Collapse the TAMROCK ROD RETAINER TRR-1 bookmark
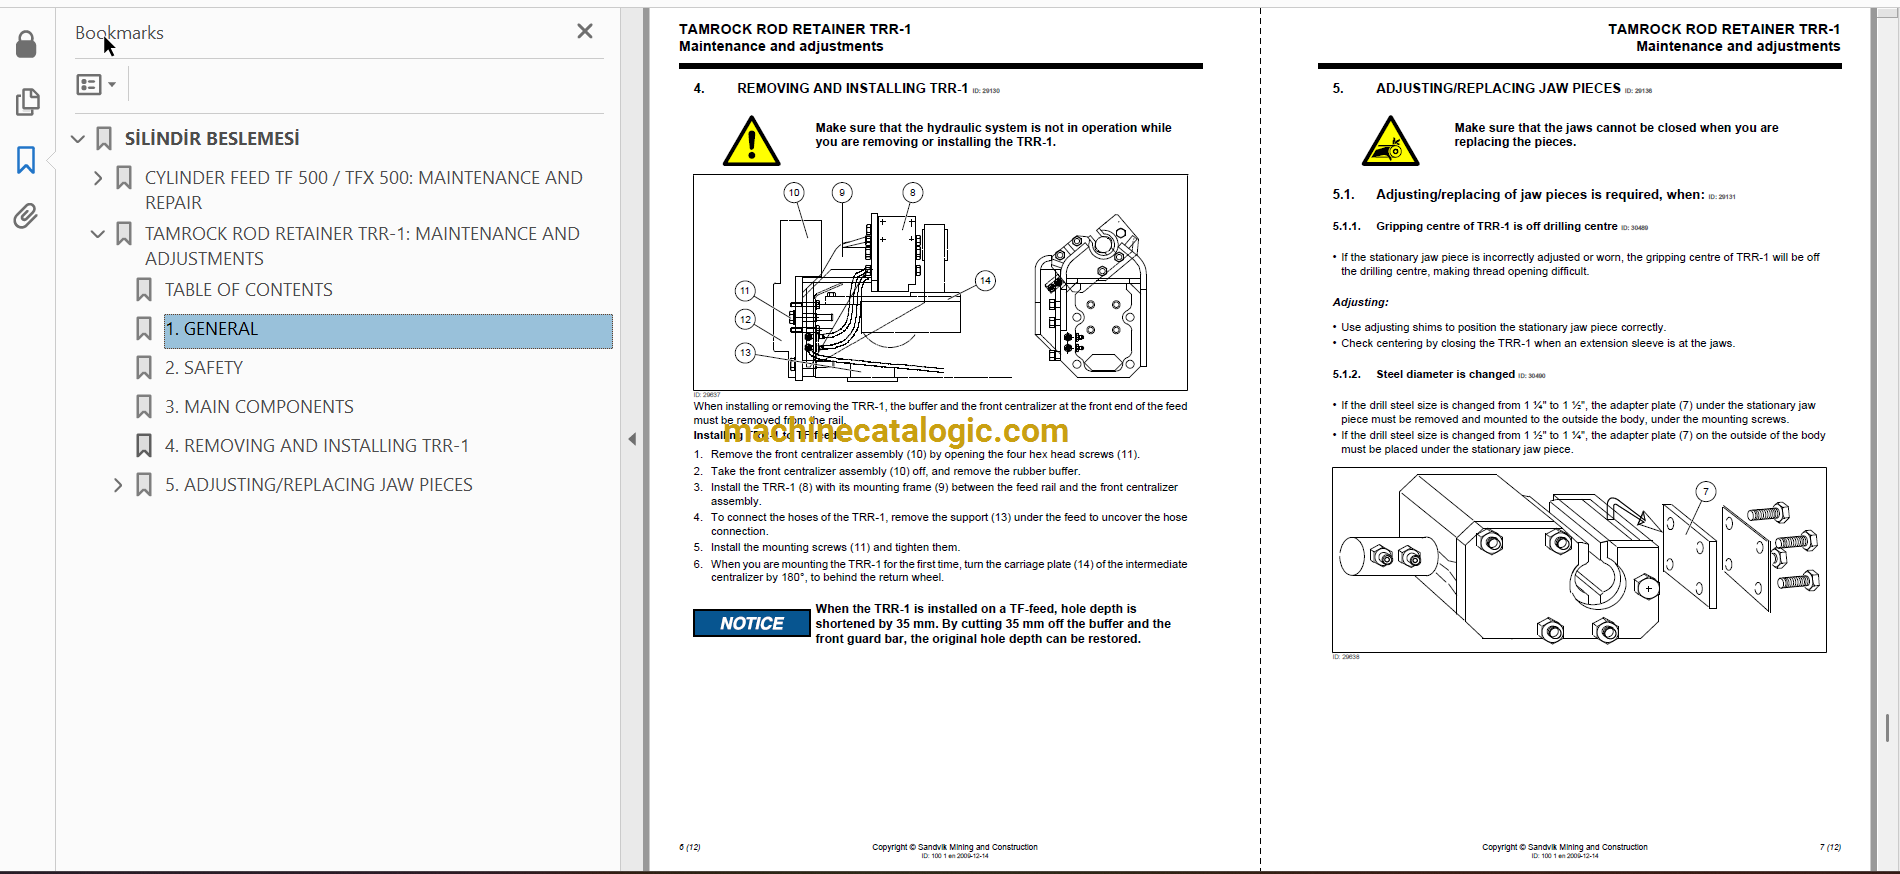Image resolution: width=1900 pixels, height=874 pixels. click(98, 234)
